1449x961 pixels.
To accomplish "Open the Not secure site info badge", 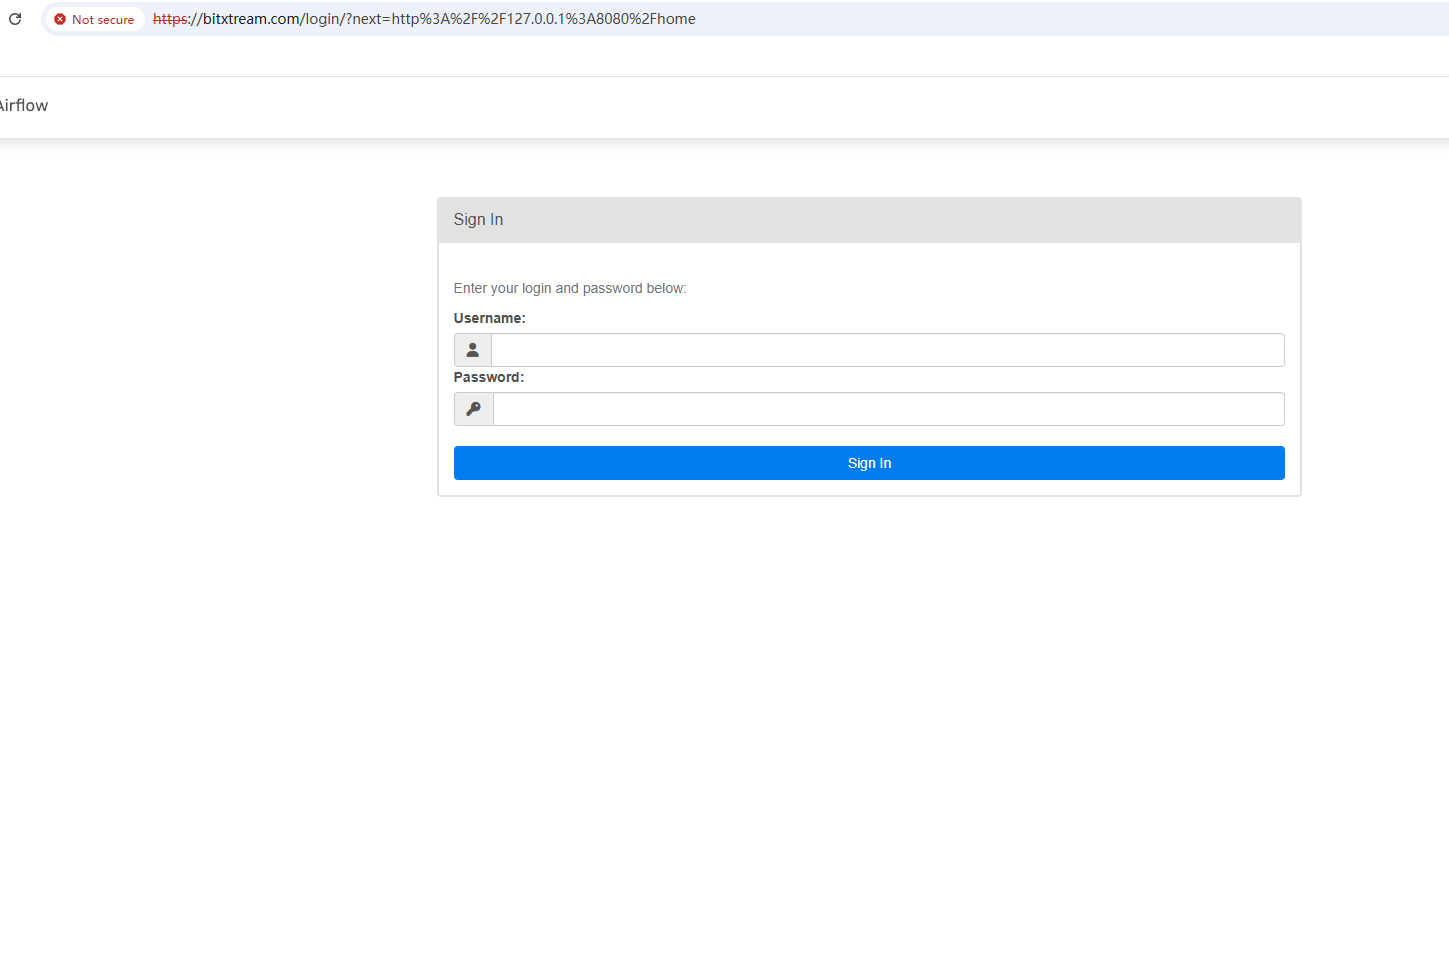I will (x=95, y=19).
